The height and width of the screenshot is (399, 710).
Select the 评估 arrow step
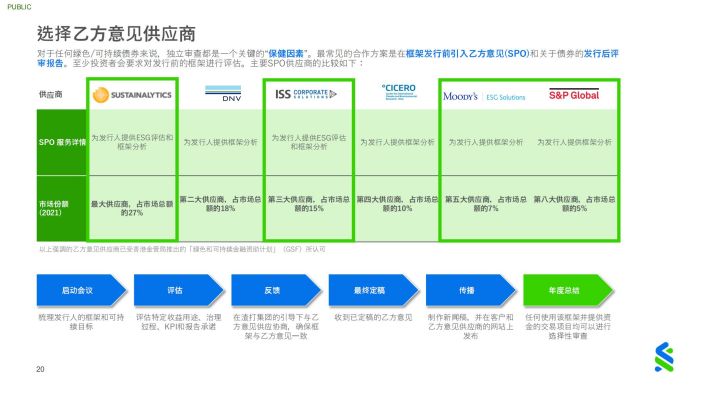pyautogui.click(x=179, y=290)
